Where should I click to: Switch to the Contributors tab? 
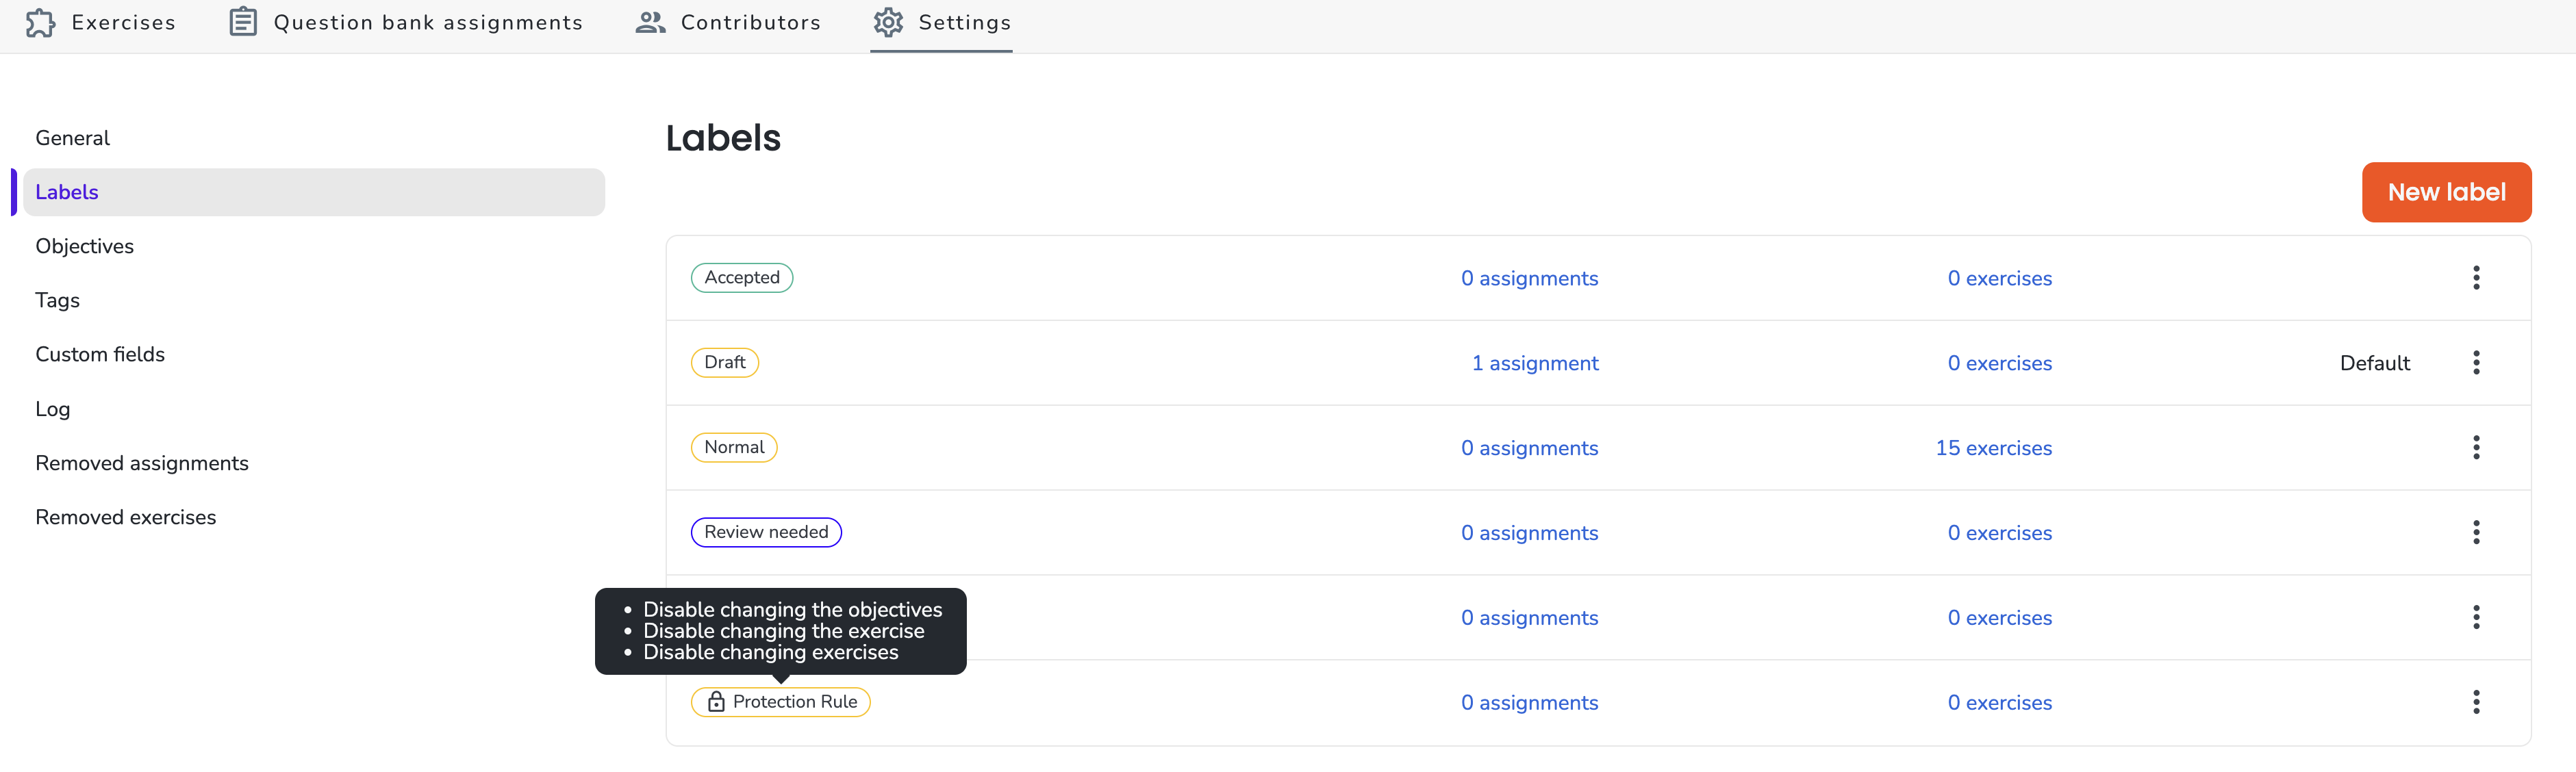pos(728,22)
